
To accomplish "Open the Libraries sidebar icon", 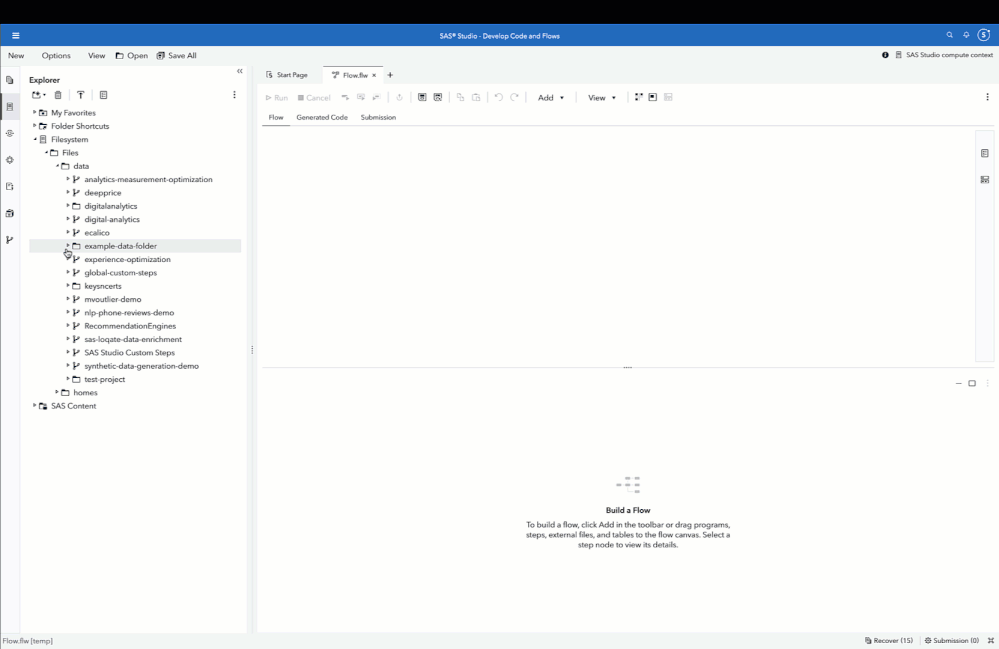I will point(10,213).
